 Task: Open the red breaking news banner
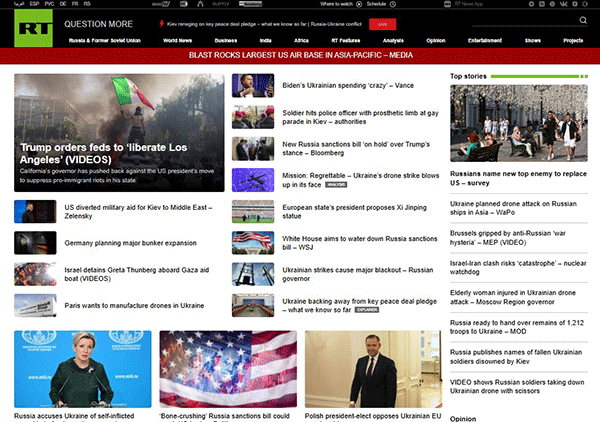pyautogui.click(x=300, y=55)
